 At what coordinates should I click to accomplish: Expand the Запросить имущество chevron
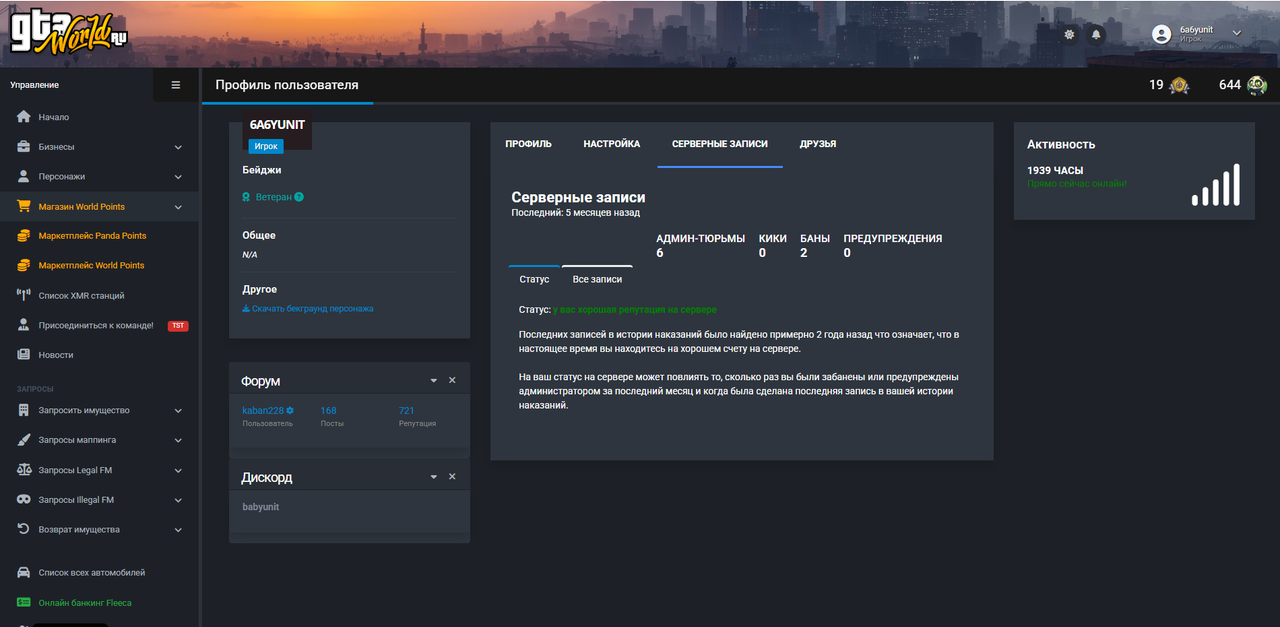coord(178,411)
